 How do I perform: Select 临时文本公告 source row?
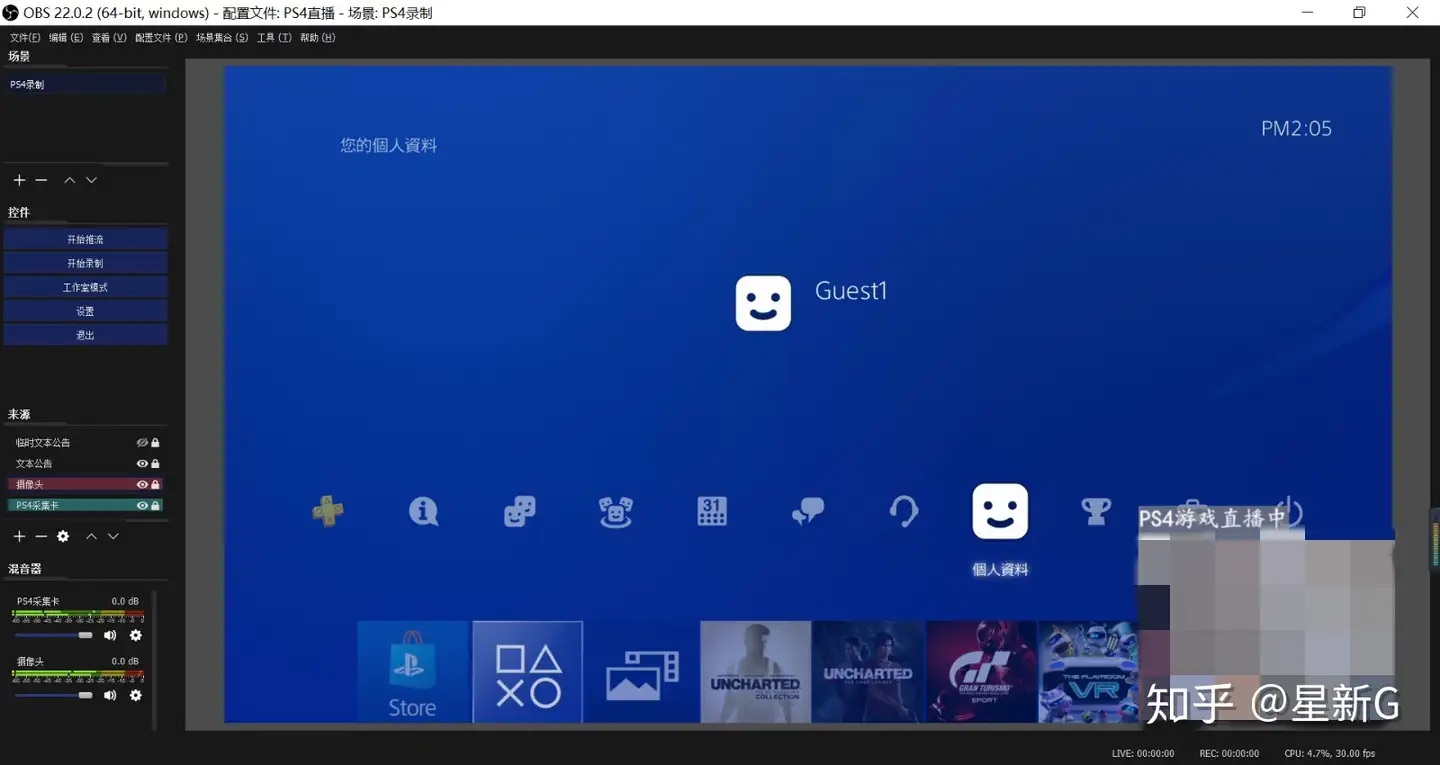click(x=85, y=442)
